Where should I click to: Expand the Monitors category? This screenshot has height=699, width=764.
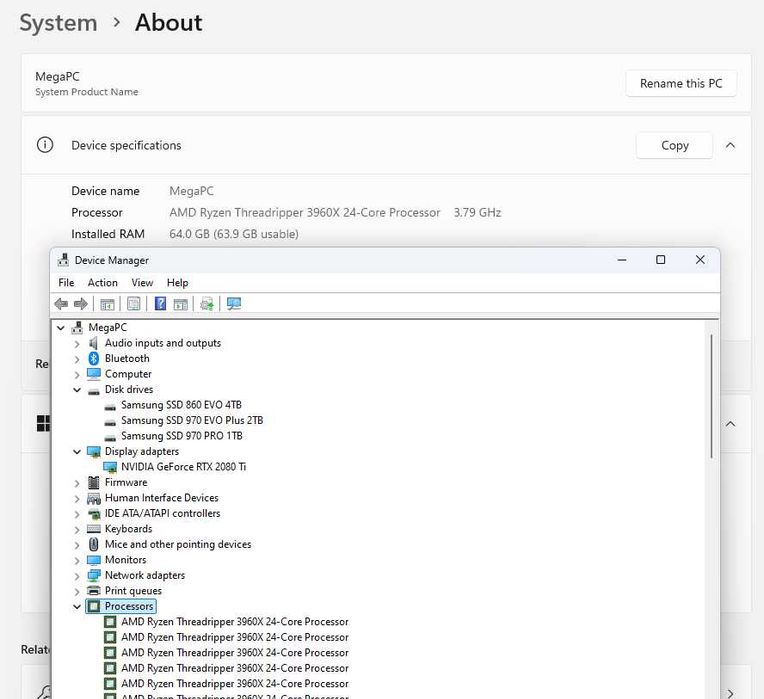(x=77, y=560)
